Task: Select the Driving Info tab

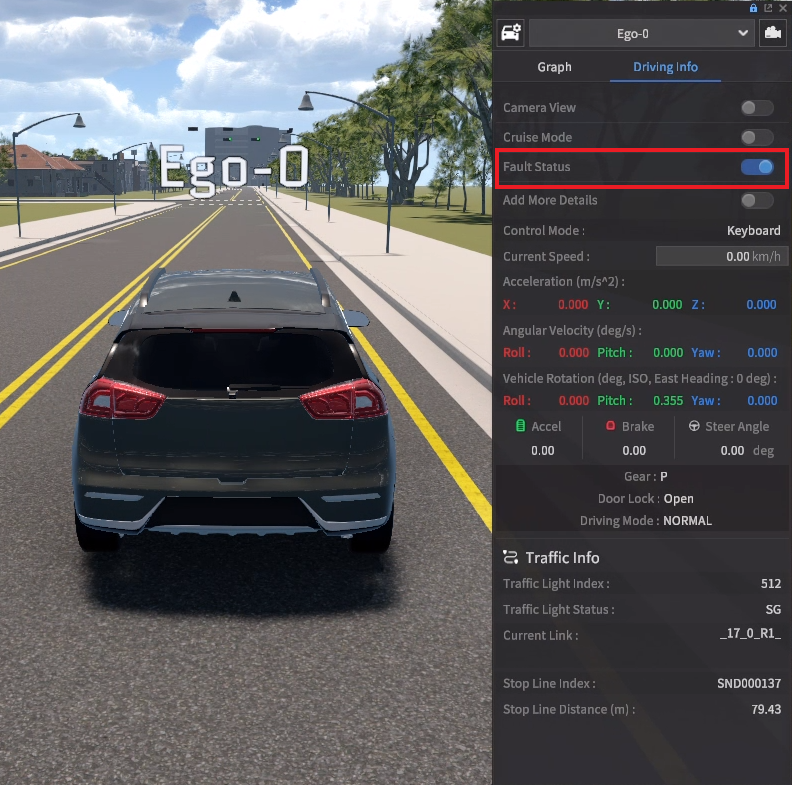Action: coord(666,67)
